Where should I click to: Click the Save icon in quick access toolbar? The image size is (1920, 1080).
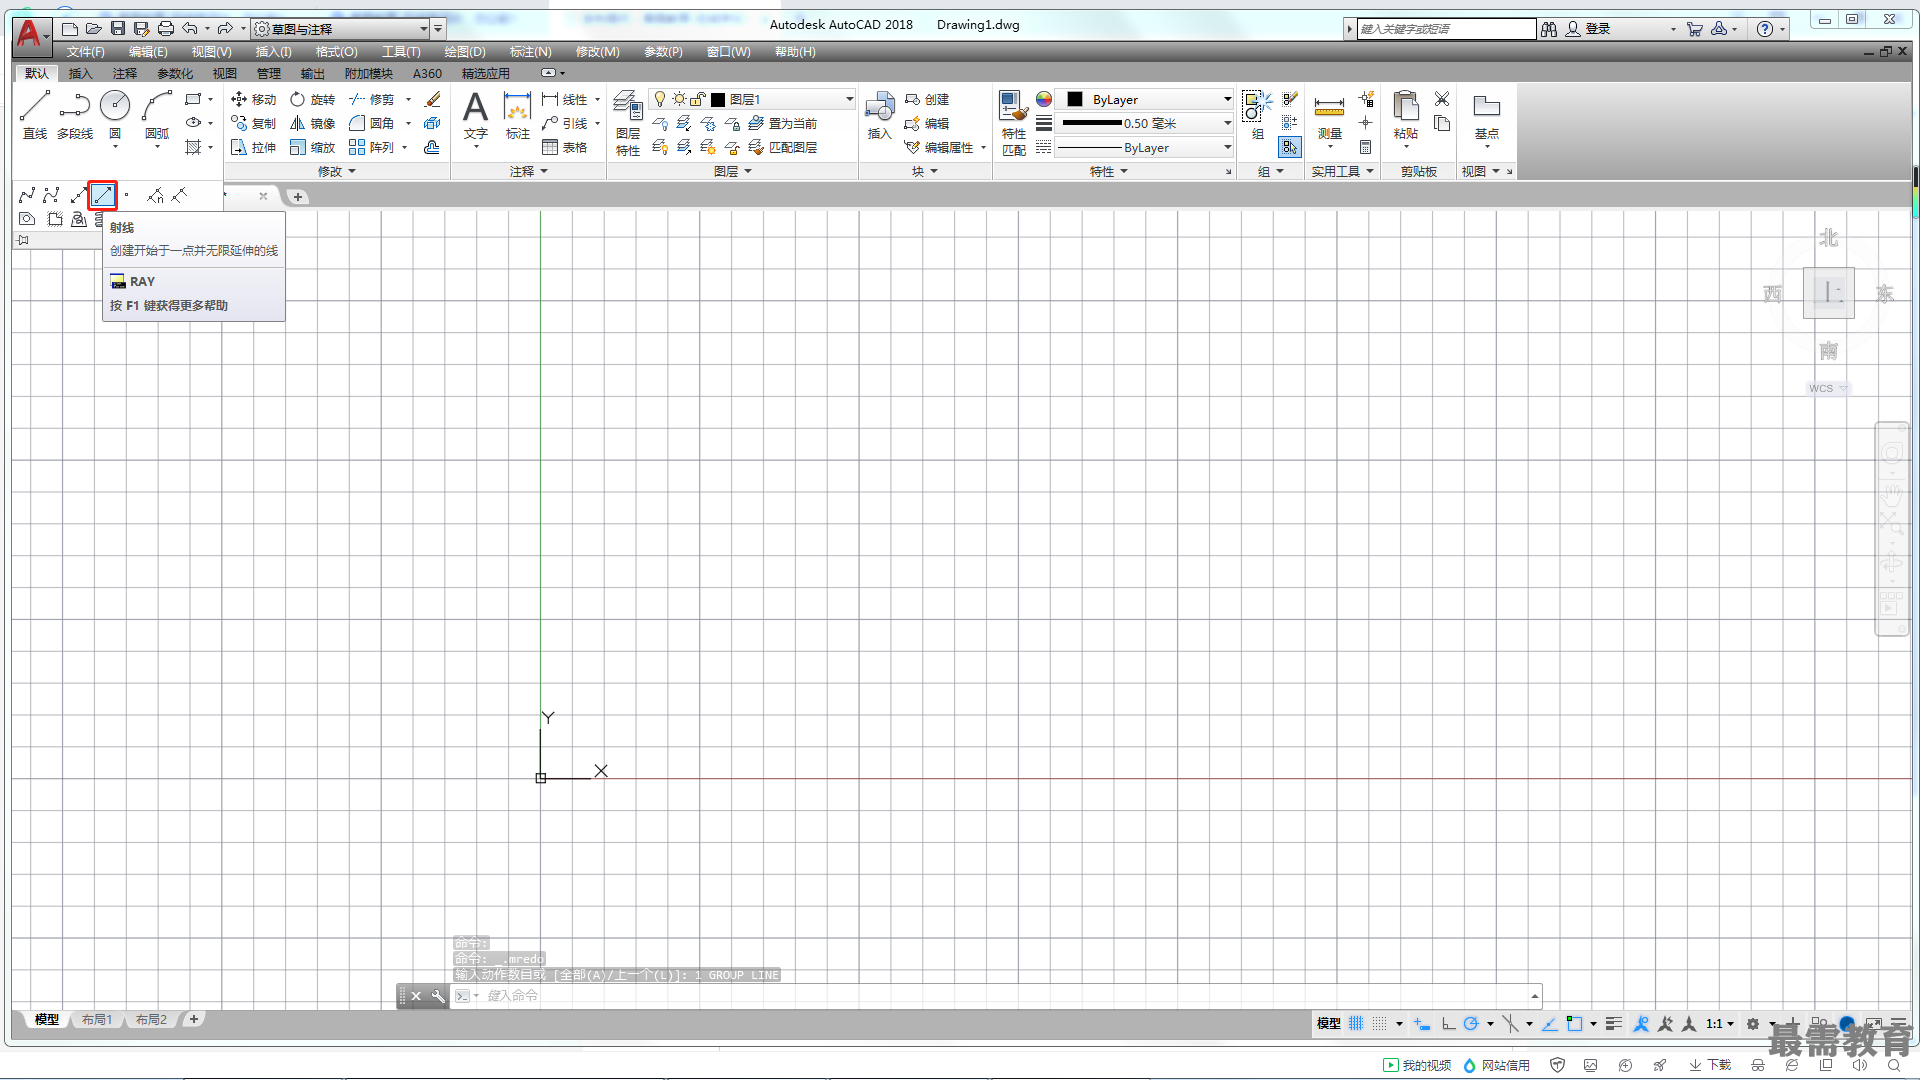[x=118, y=28]
